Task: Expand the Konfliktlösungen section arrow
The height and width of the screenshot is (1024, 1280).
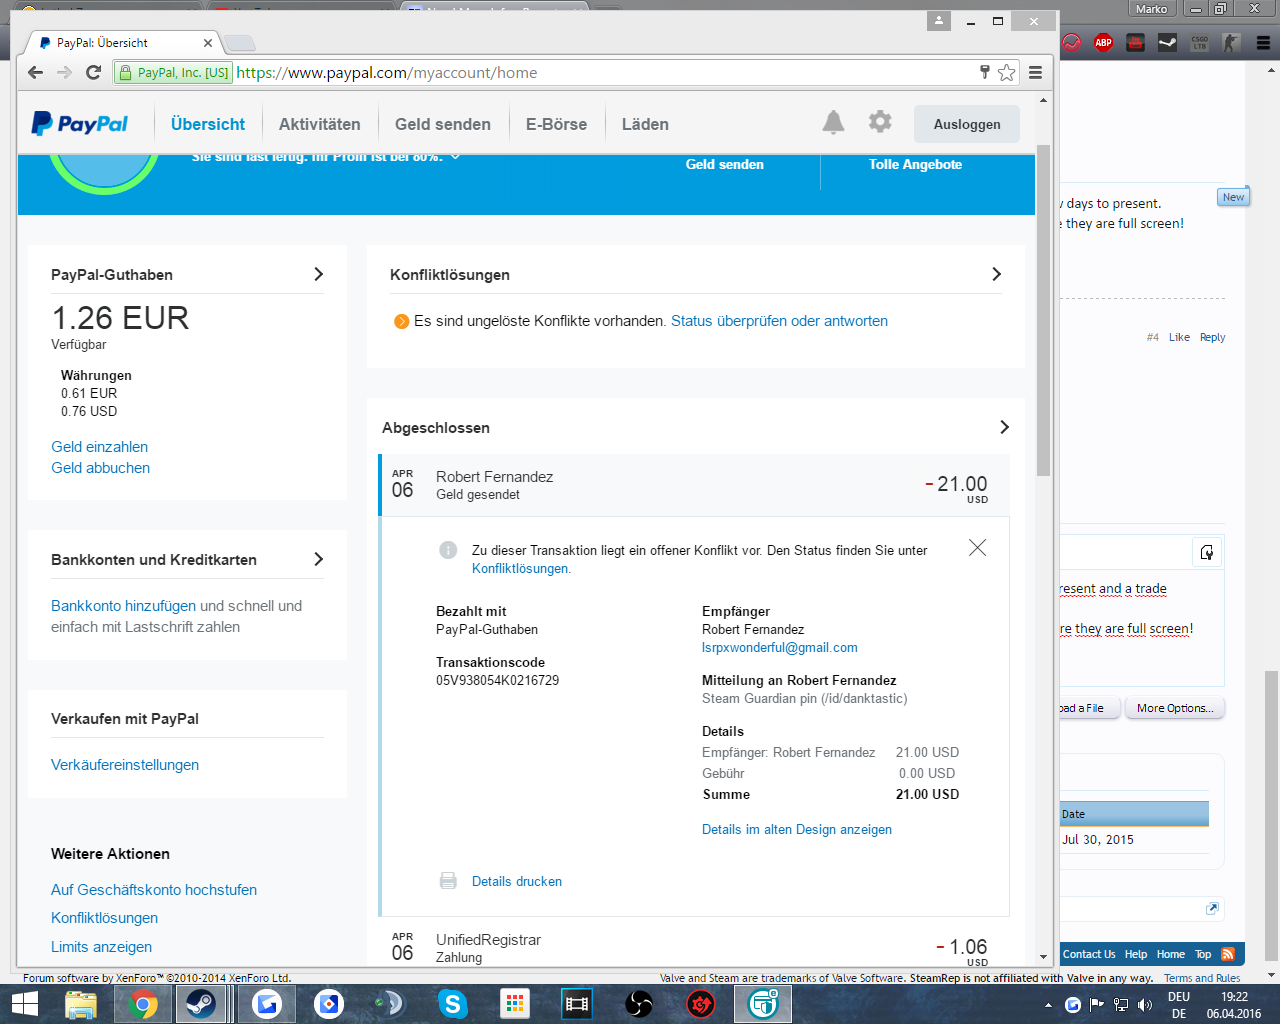Action: [x=996, y=274]
